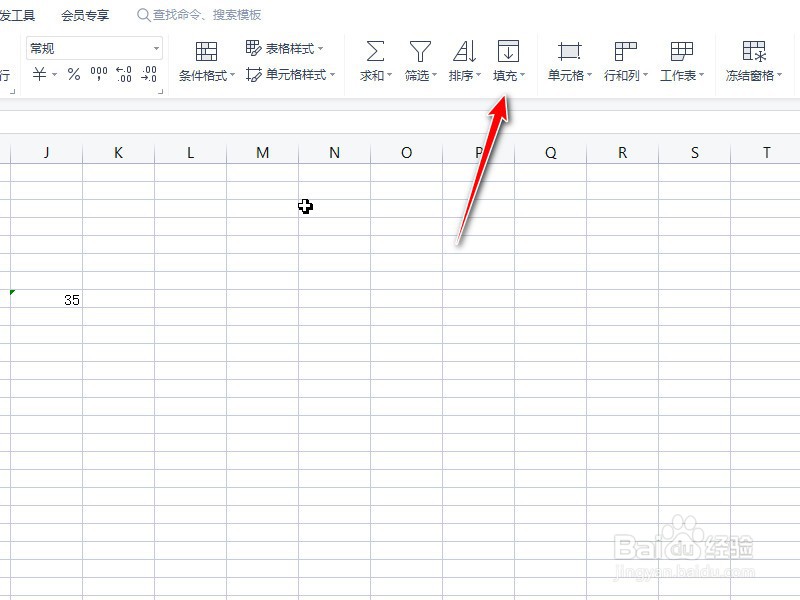Open the number format 常规 dropdown
800x600 pixels.
(x=157, y=48)
